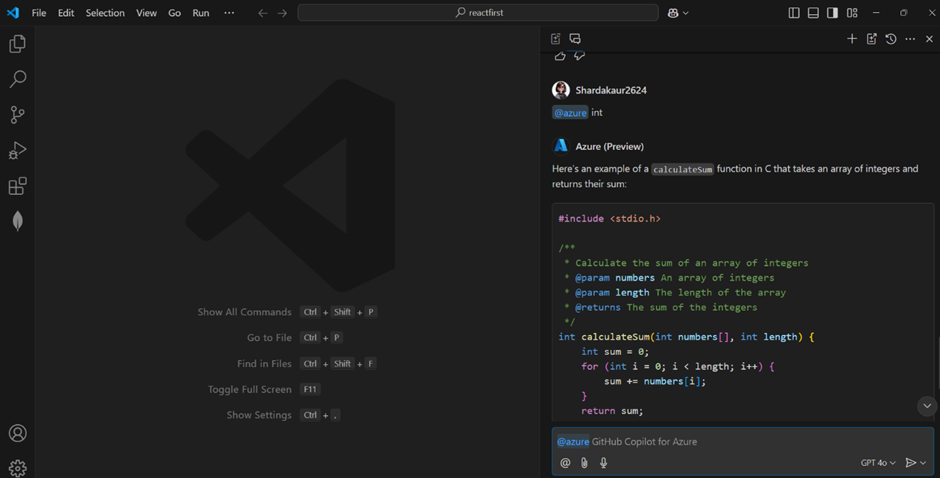This screenshot has width=940, height=478.
Task: Open the chat panel more actions ellipsis
Action: click(910, 39)
